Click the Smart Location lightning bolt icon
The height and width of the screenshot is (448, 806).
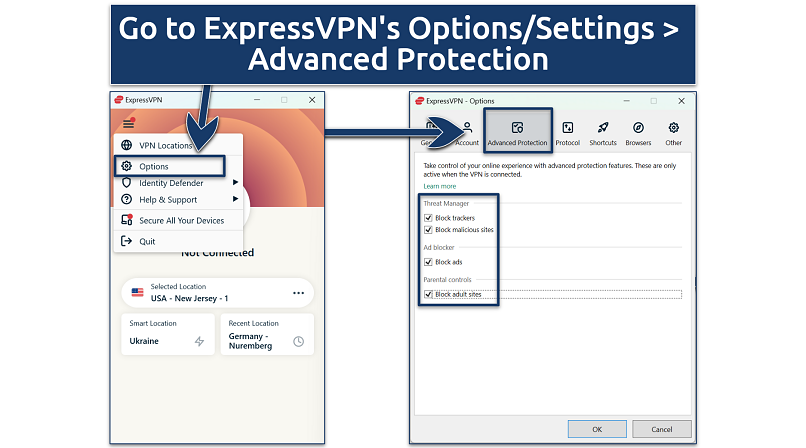click(x=199, y=341)
